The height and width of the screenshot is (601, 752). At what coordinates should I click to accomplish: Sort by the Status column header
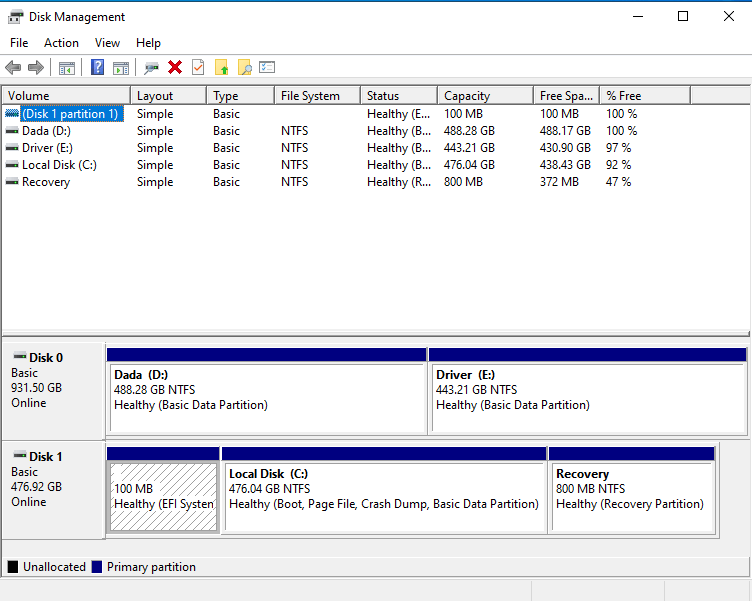(399, 95)
